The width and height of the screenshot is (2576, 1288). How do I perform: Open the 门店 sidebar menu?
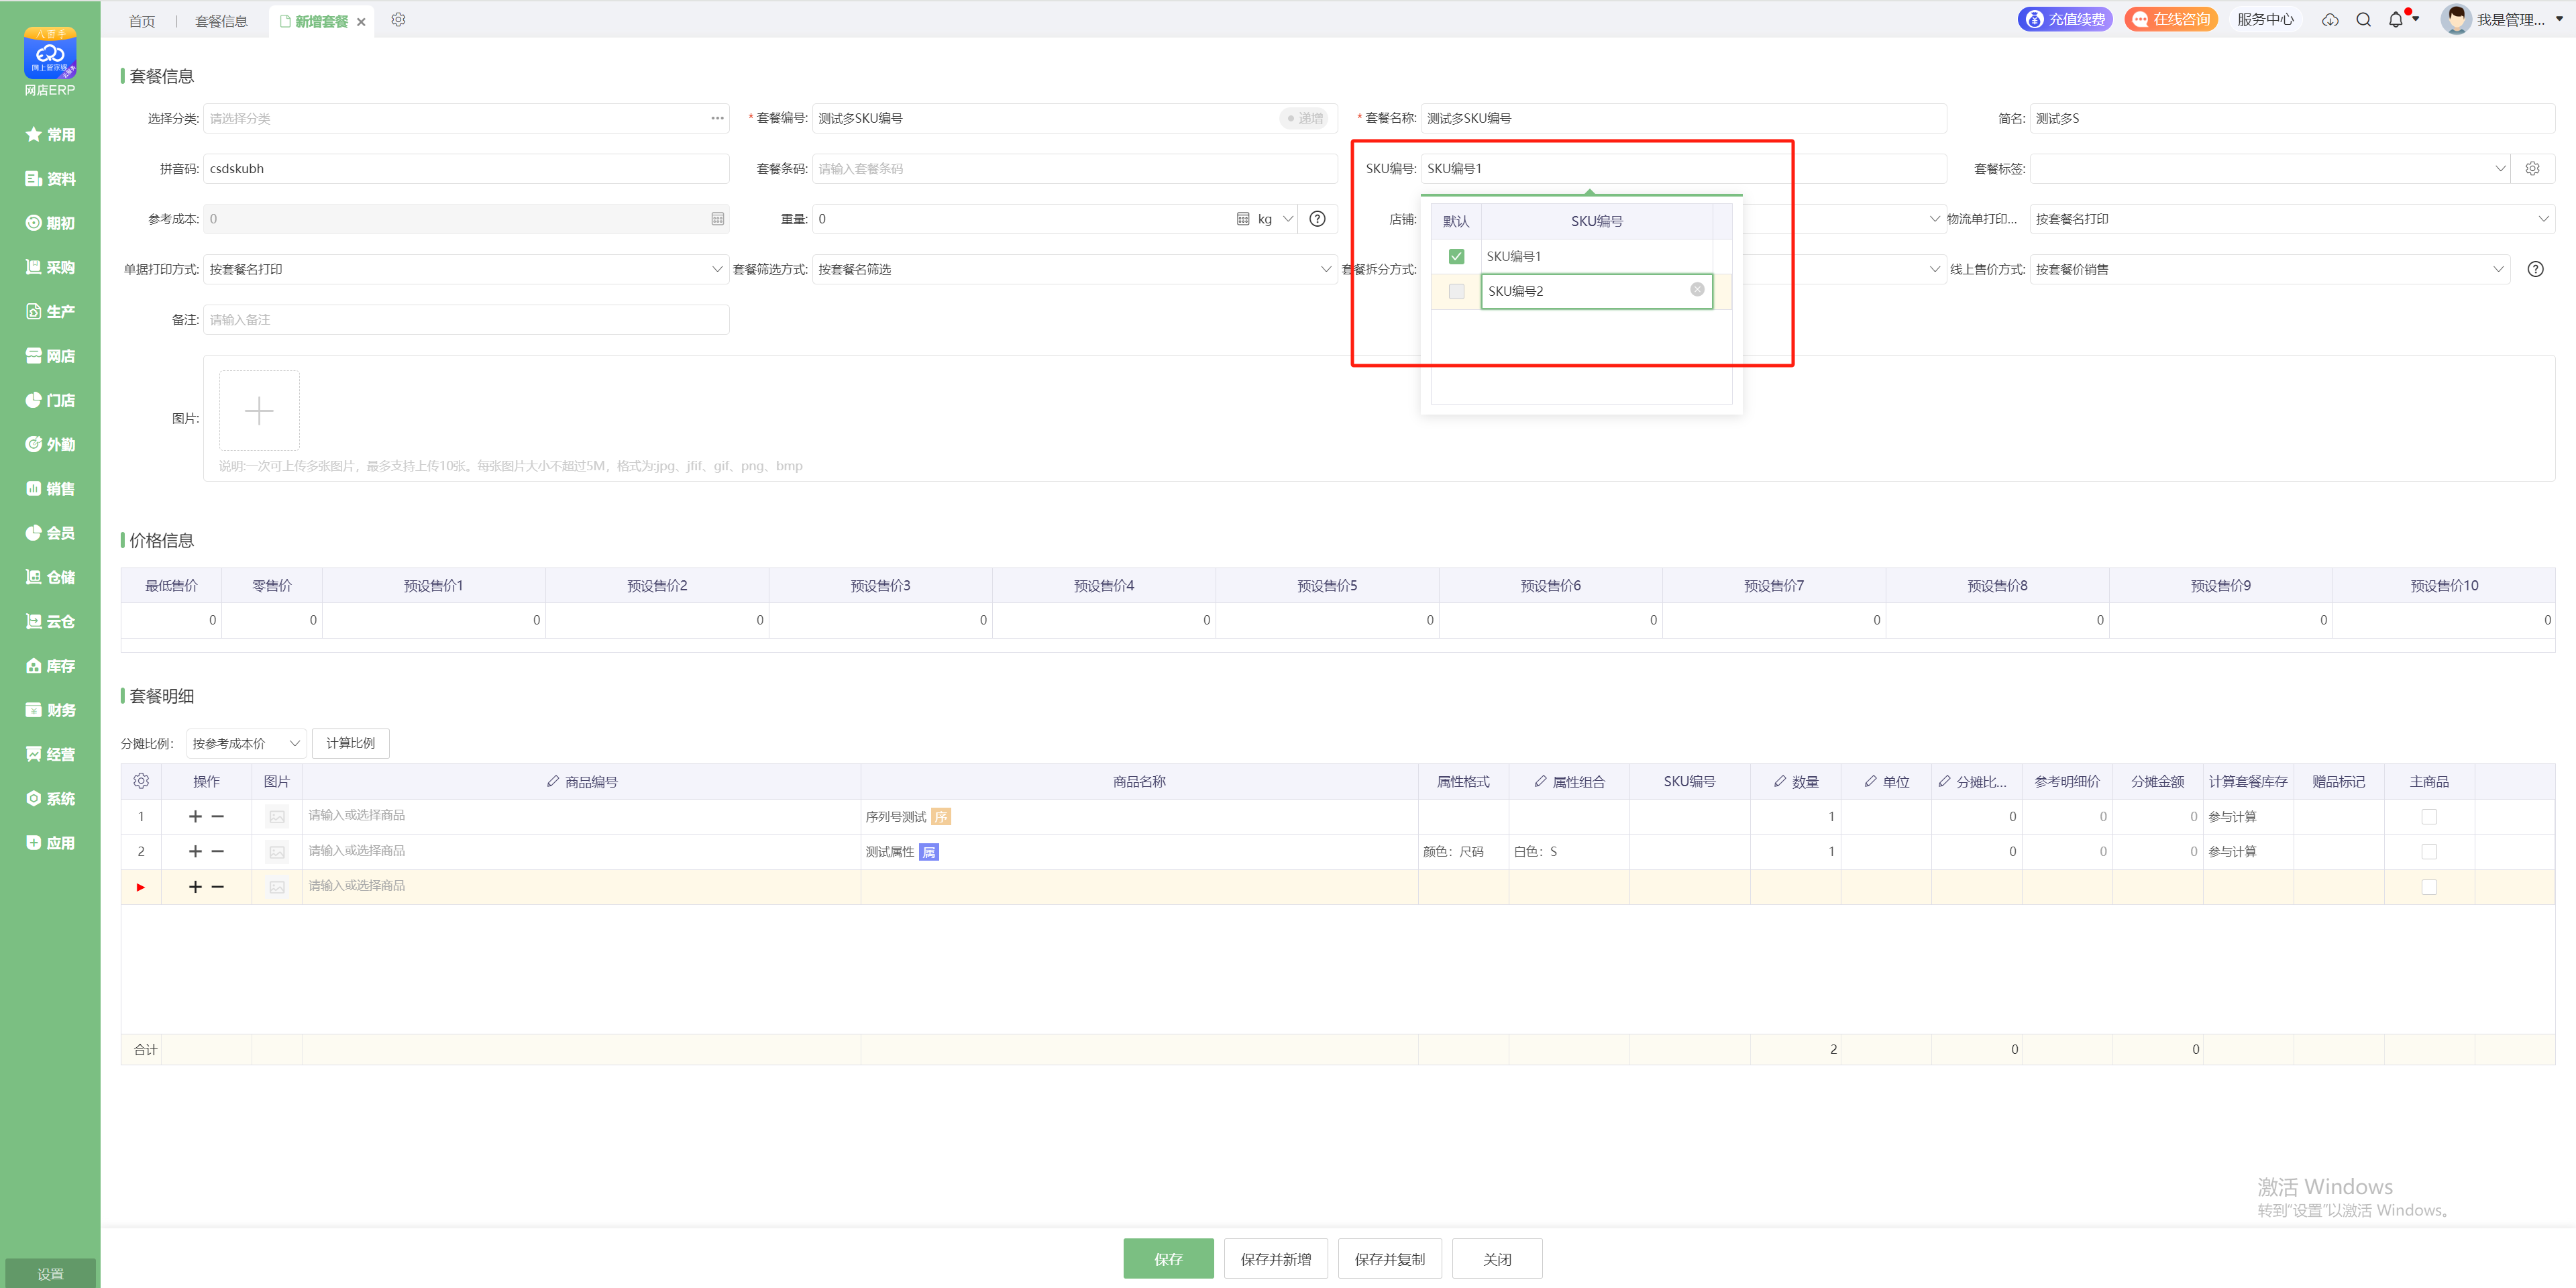[x=50, y=400]
